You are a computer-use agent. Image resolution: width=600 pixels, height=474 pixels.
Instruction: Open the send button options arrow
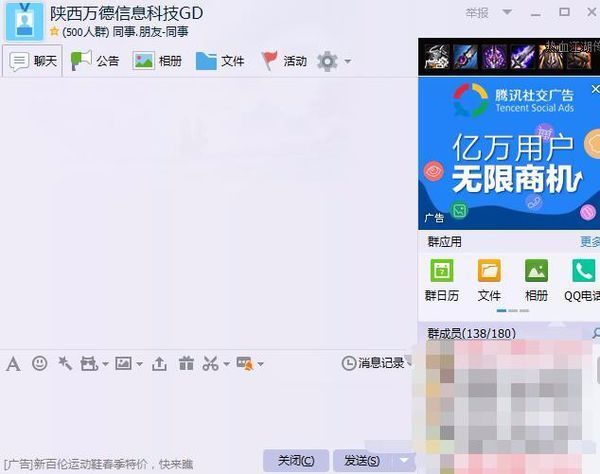(404, 460)
